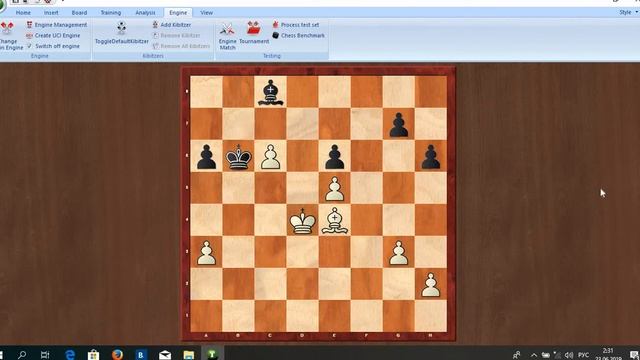
Task: Toggle the Switch off engine checkbox
Action: pyautogui.click(x=29, y=46)
